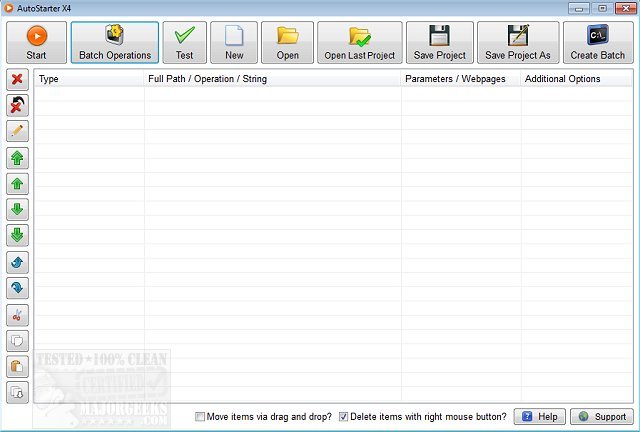Click the AutoStarter X4 title bar icon

[x=8, y=8]
